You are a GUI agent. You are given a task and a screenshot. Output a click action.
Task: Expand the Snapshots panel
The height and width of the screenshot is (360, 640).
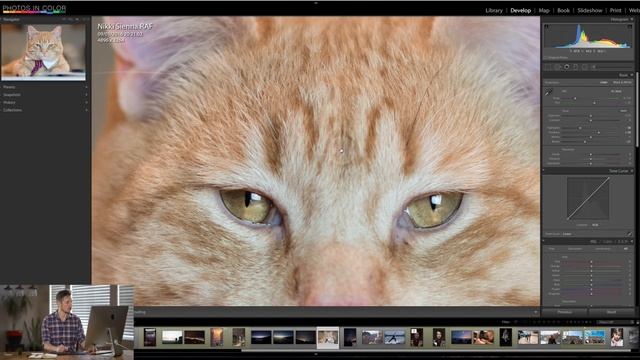pos(11,95)
